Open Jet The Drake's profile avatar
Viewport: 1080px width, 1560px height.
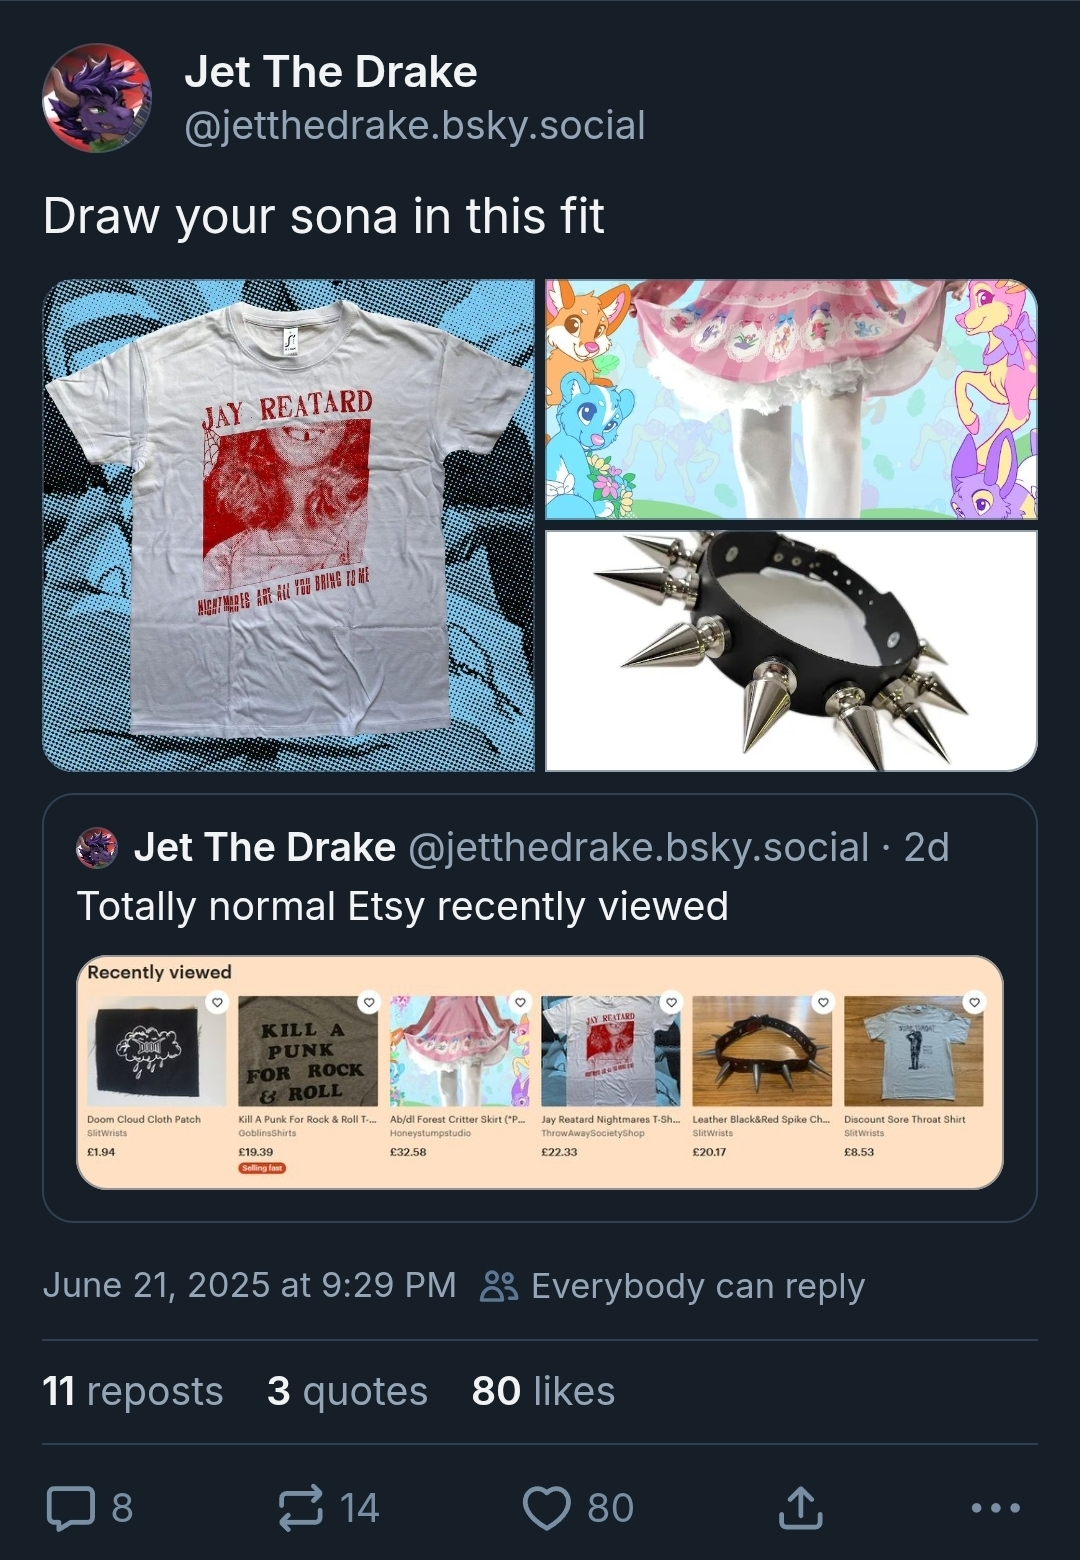coord(97,98)
